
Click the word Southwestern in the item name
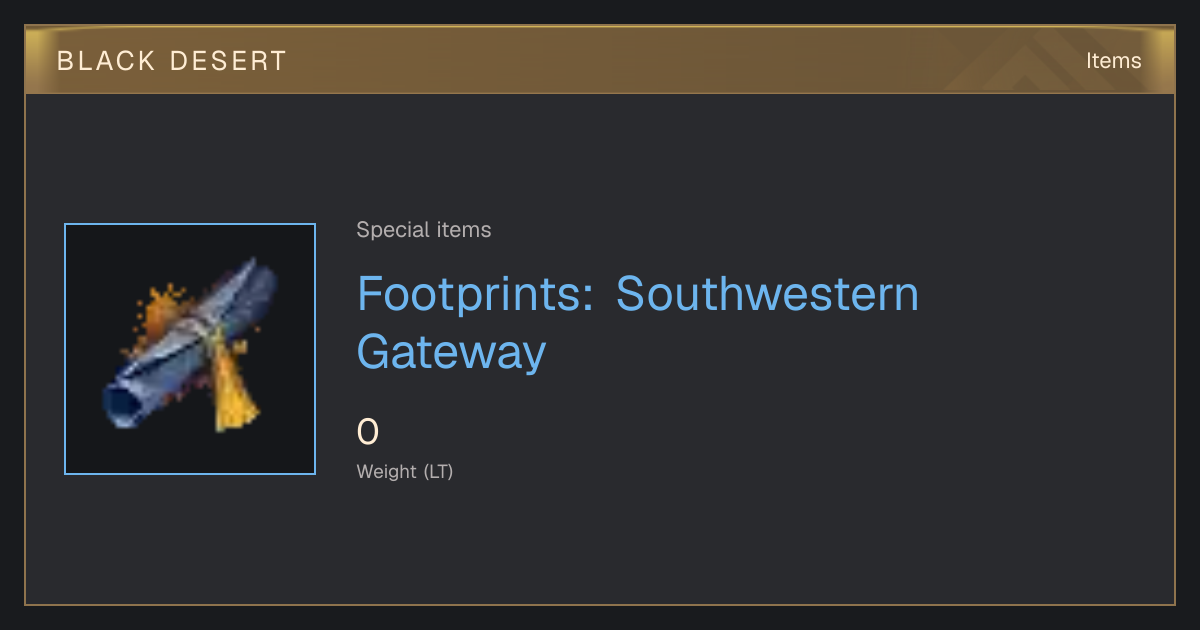[x=767, y=294]
